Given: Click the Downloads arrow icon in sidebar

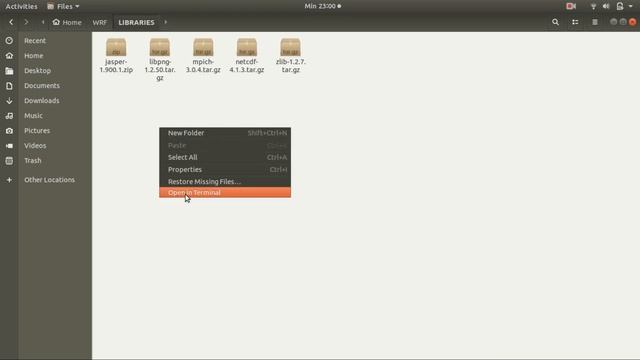Looking at the screenshot, I should 9,101.
